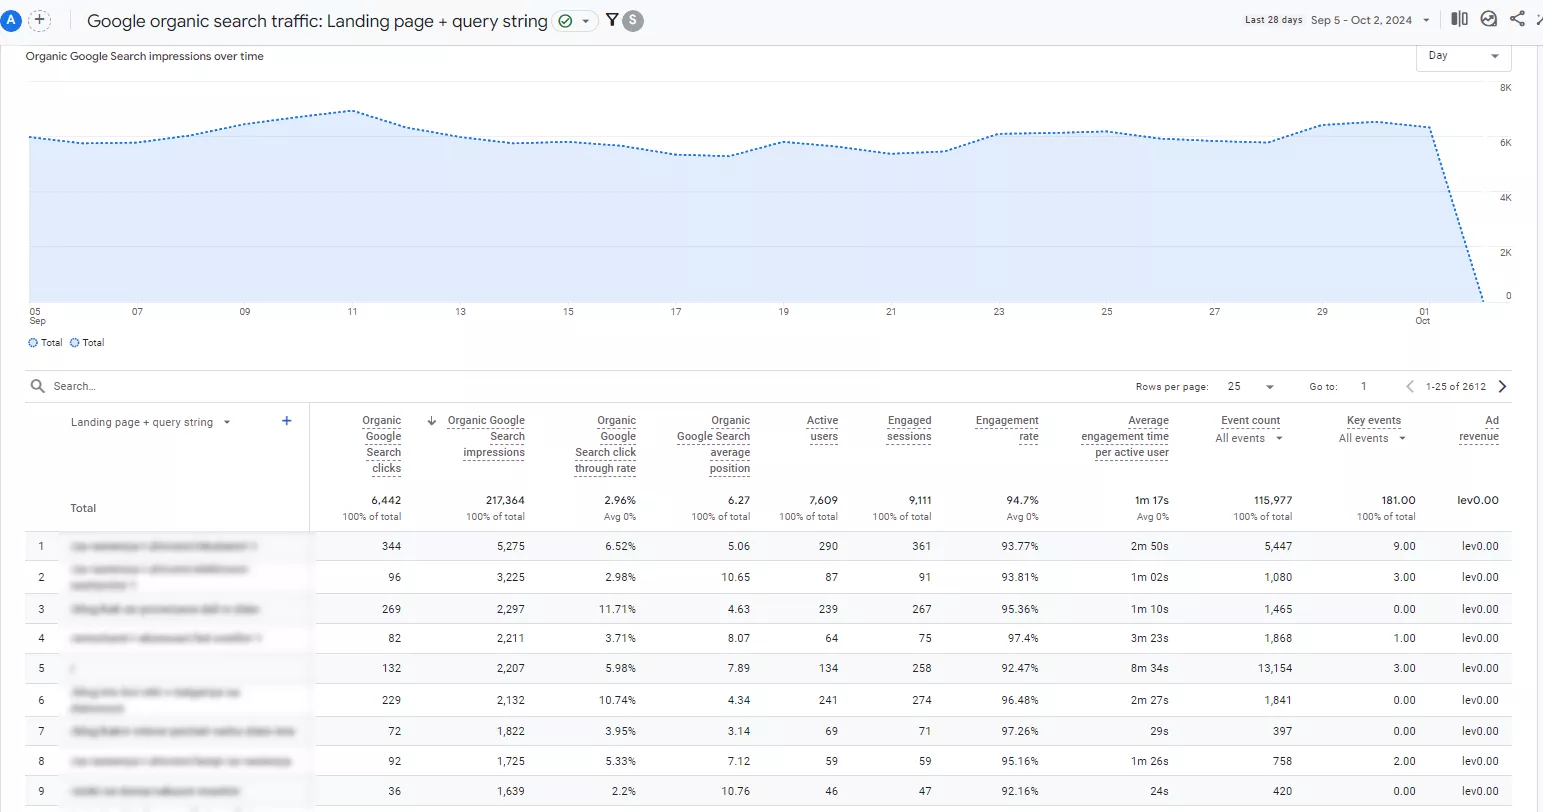
Task: Click 'Last 28 days' date label
Action: tap(1273, 20)
